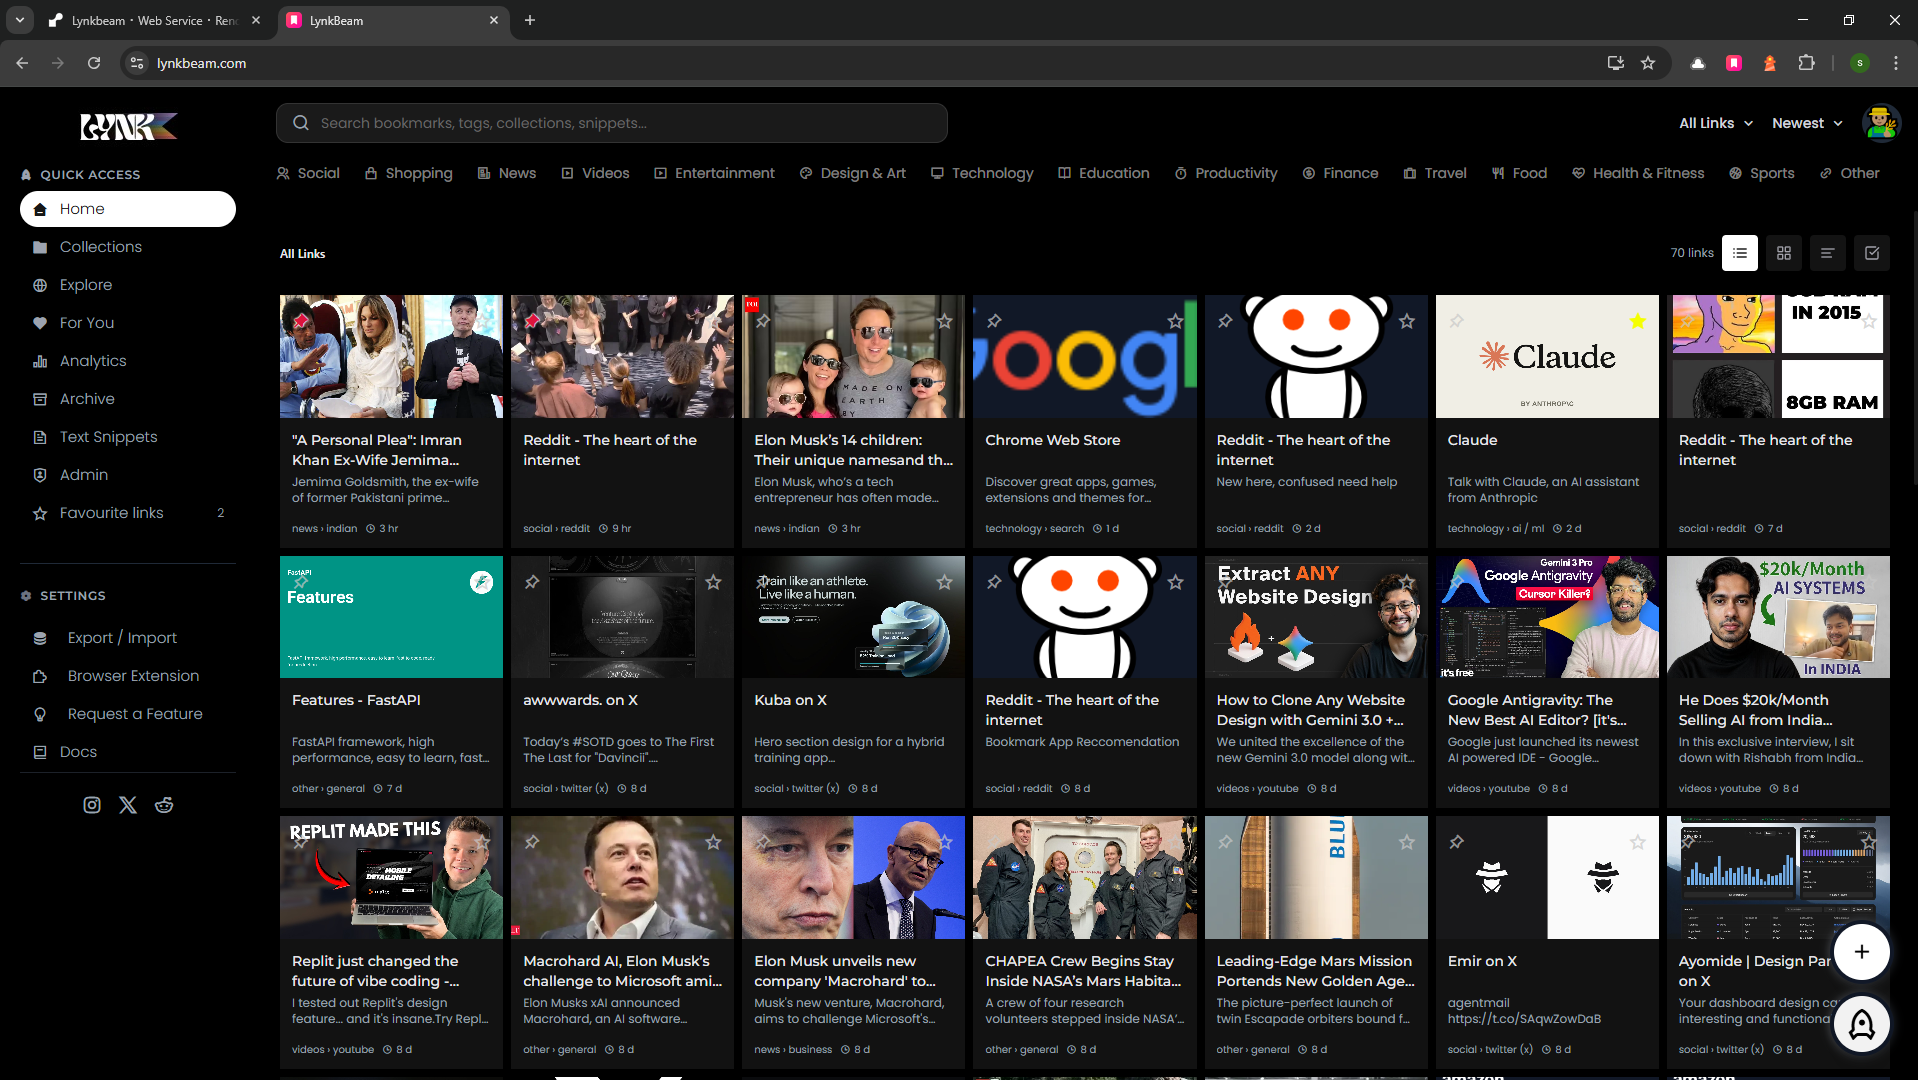Bookmark this page with star icon

pyautogui.click(x=1648, y=63)
